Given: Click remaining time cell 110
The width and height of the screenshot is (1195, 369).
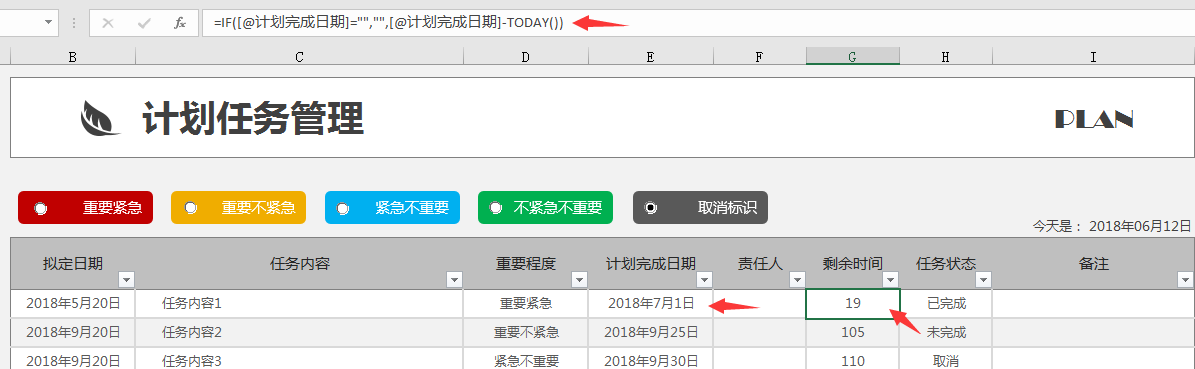Looking at the screenshot, I should [x=853, y=360].
